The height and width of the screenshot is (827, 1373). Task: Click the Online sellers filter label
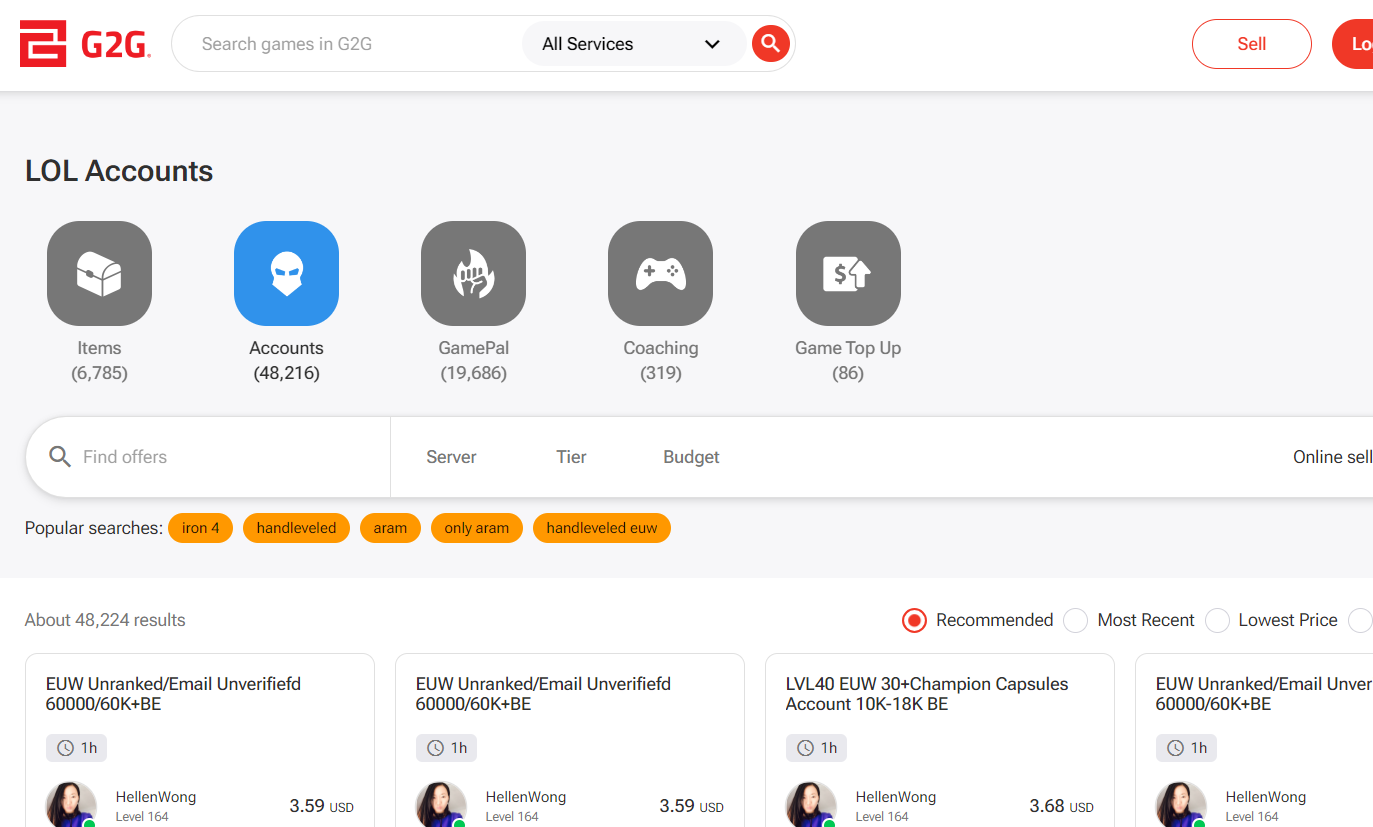tap(1333, 457)
